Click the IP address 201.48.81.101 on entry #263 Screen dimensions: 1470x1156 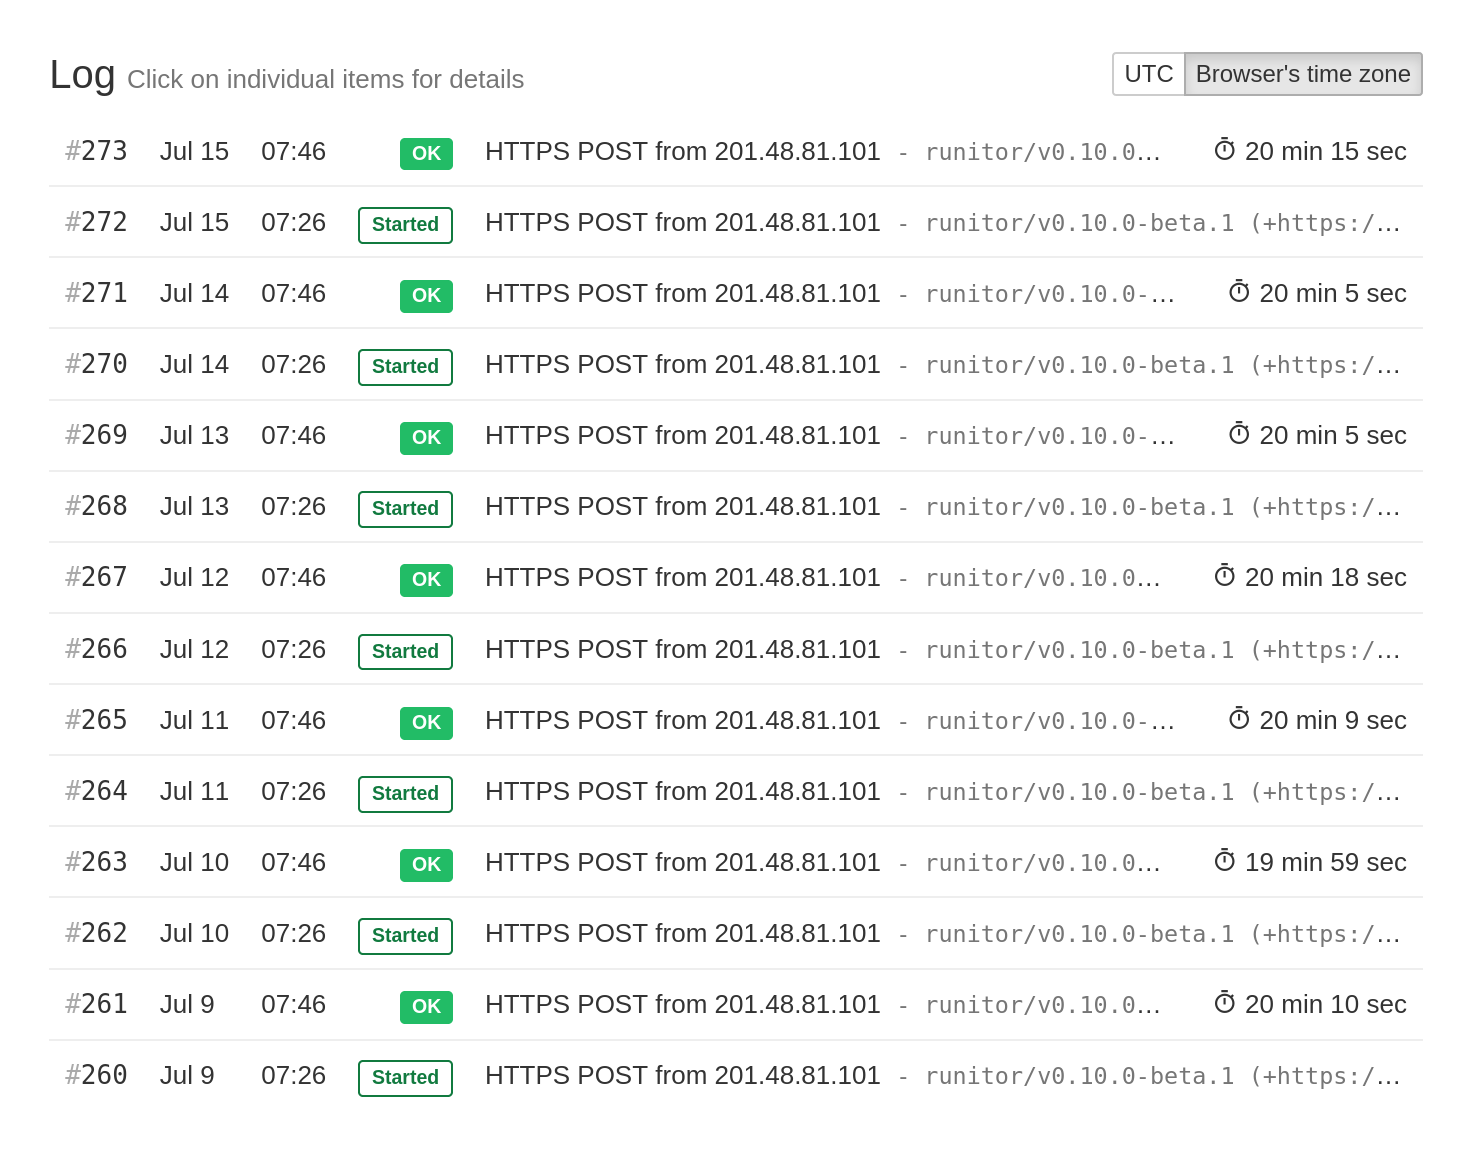797,861
